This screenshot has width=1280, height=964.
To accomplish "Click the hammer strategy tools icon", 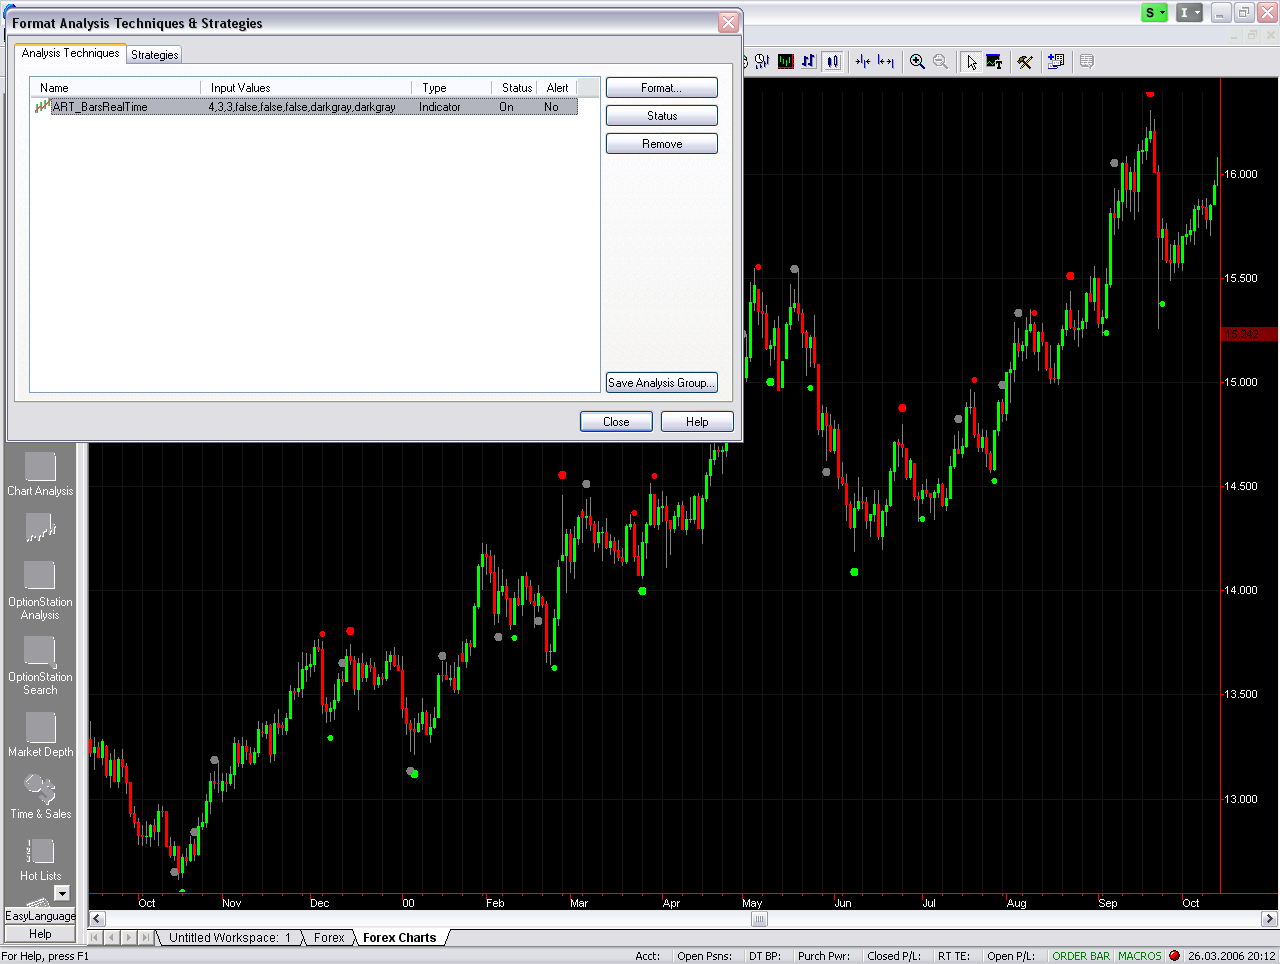I will 1025,62.
